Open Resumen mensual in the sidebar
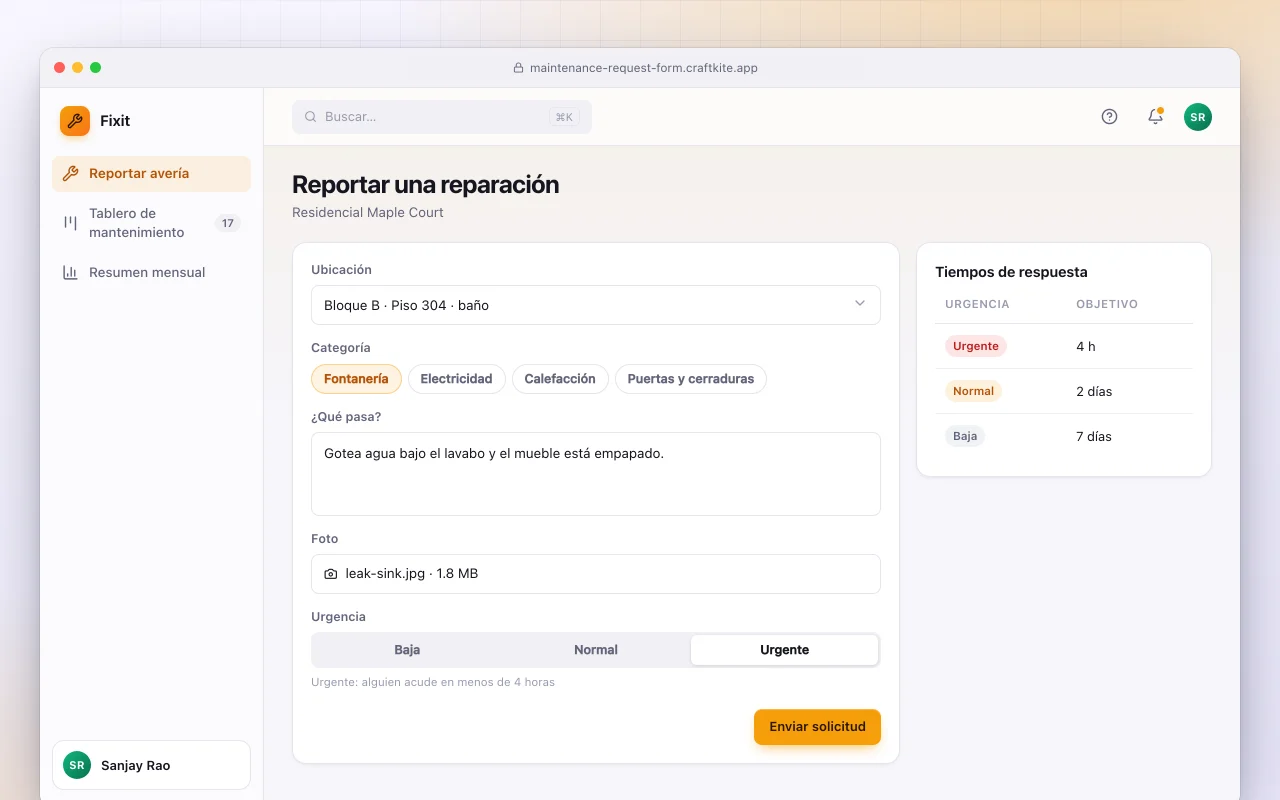 point(151,272)
